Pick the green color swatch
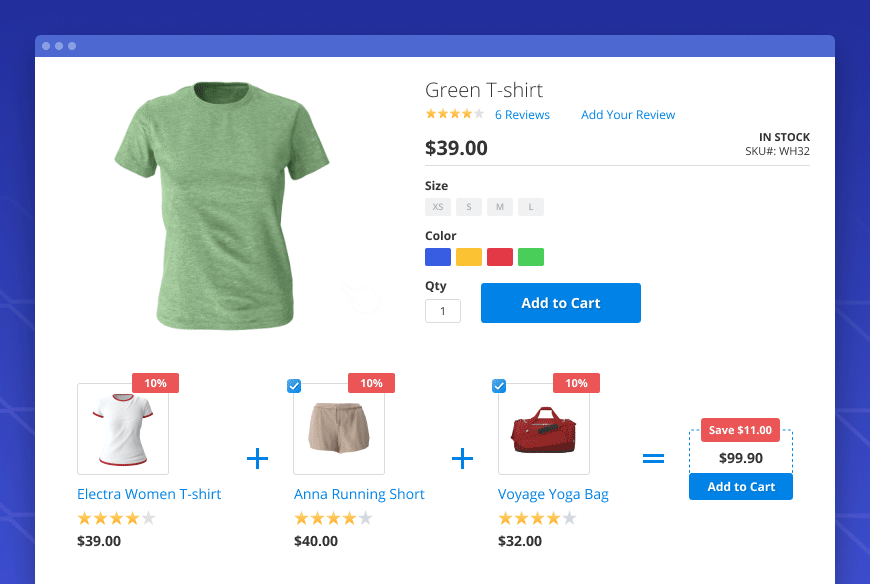Image resolution: width=870 pixels, height=584 pixels. pyautogui.click(x=531, y=257)
